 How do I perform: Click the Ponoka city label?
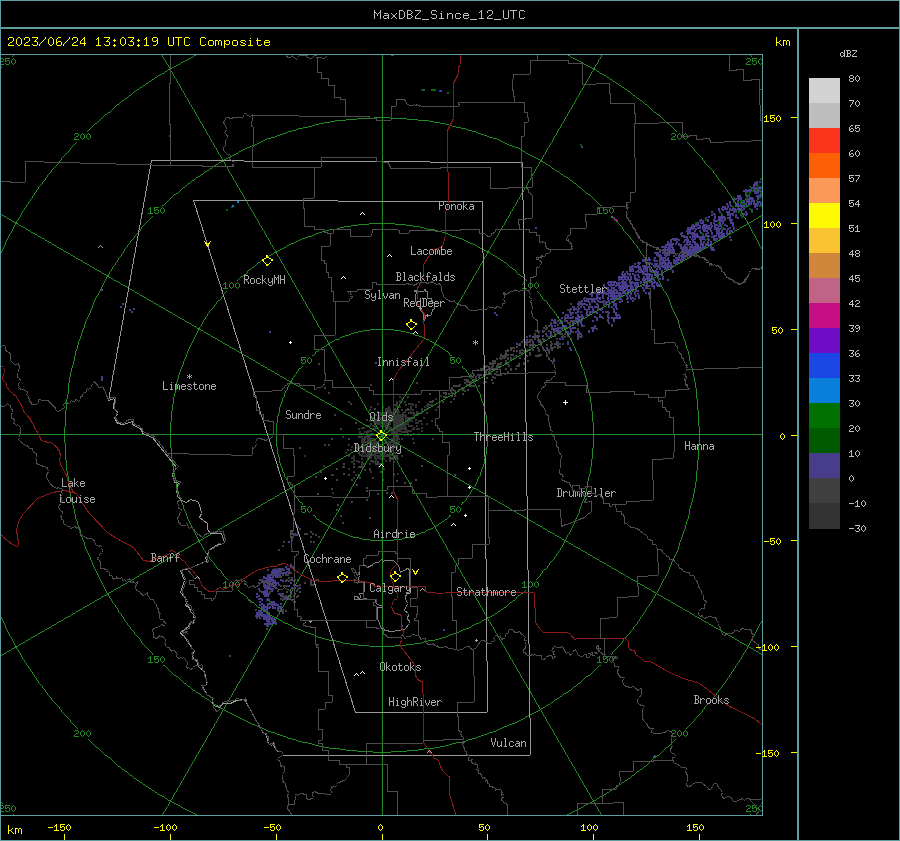[456, 206]
